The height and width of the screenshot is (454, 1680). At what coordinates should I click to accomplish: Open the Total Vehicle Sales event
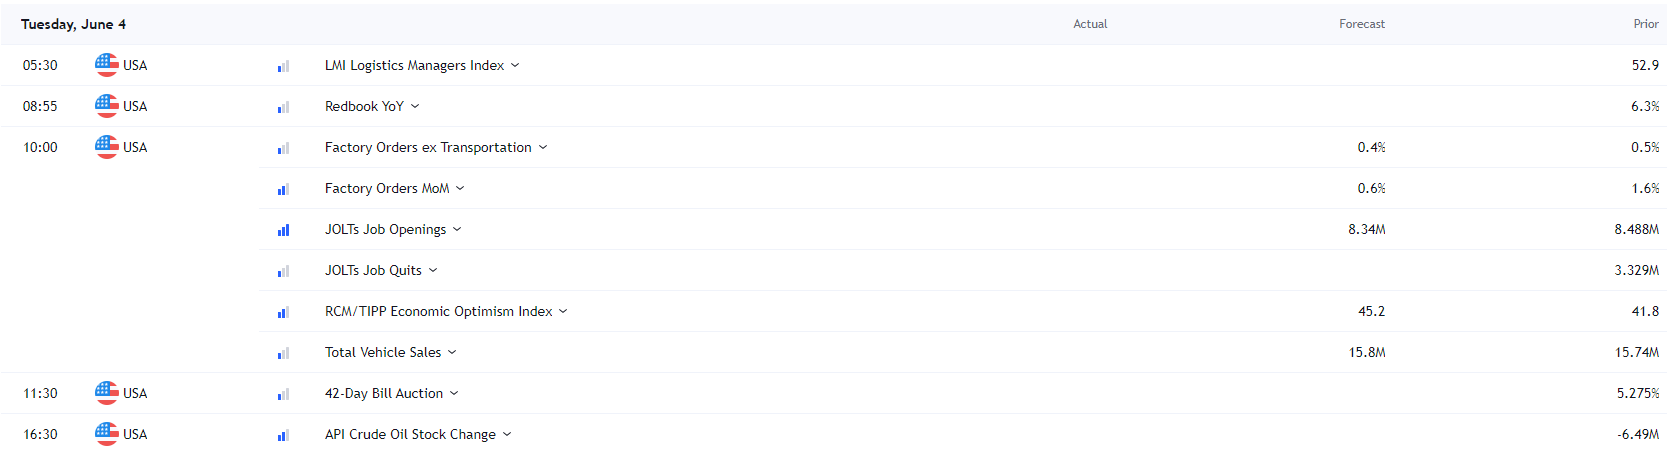point(383,352)
